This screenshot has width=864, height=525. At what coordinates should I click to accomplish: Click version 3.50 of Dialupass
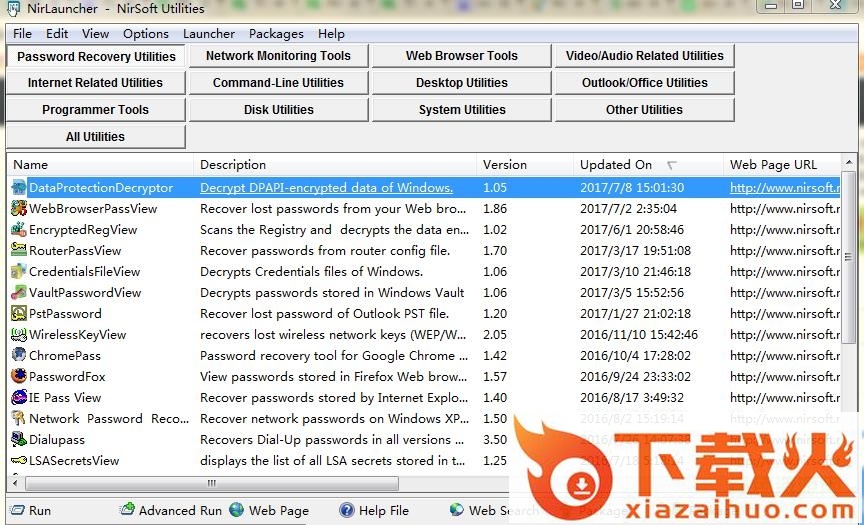point(495,440)
